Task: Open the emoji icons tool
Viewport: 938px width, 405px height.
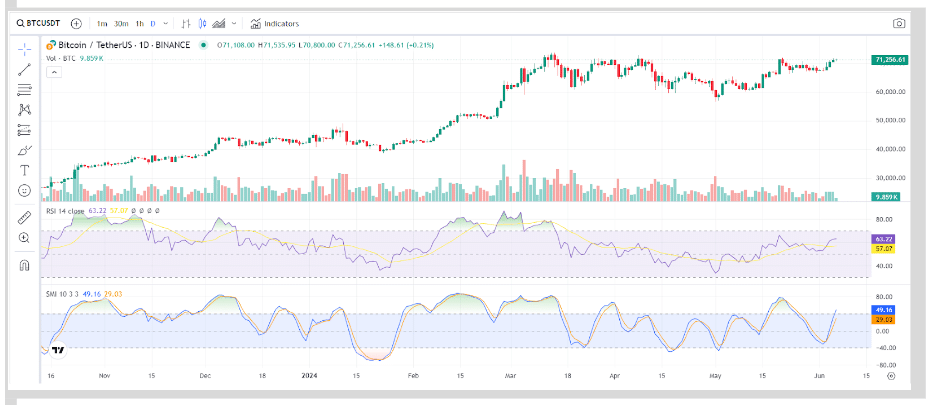Action: pos(25,190)
